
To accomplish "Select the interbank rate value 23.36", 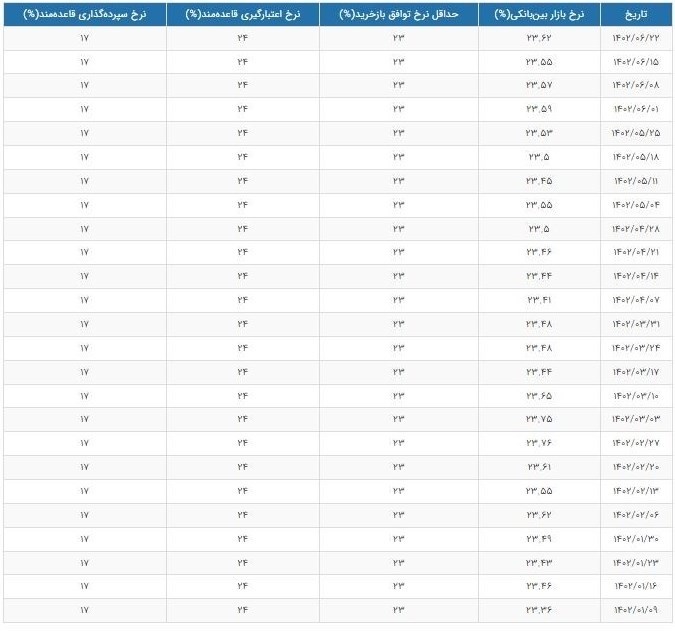I will (x=539, y=610).
